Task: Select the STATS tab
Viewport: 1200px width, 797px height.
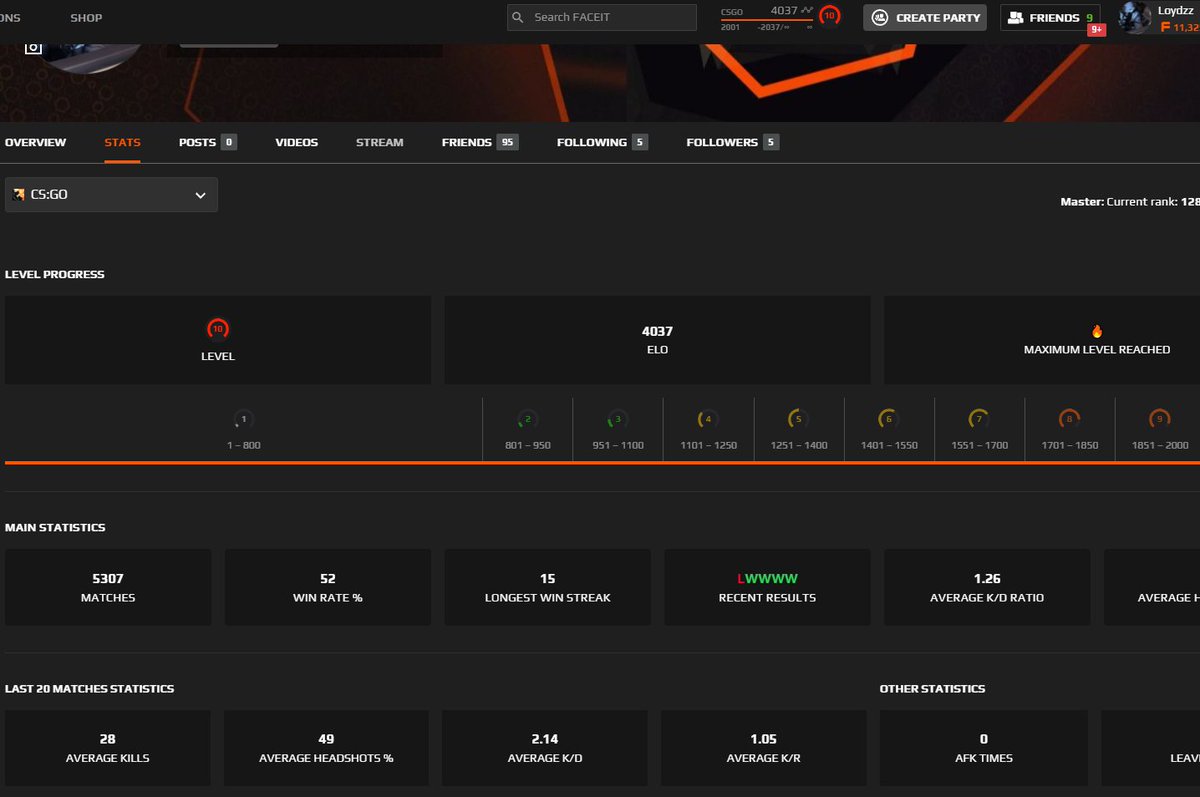Action: [122, 142]
